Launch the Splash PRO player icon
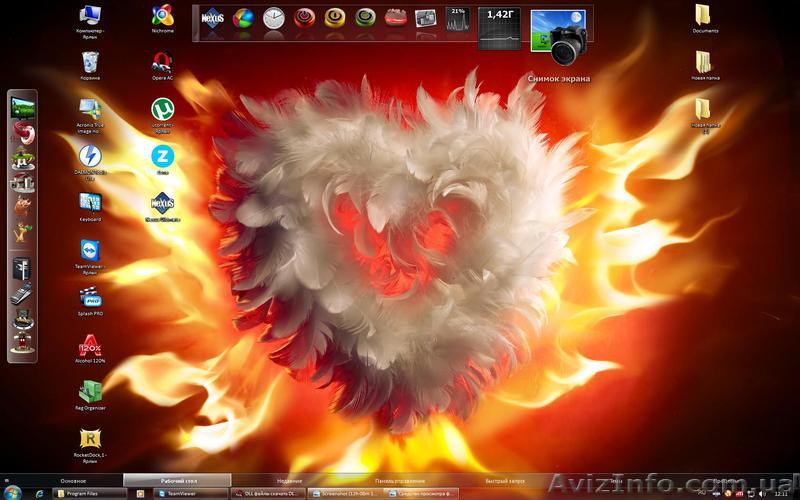 click(90, 297)
